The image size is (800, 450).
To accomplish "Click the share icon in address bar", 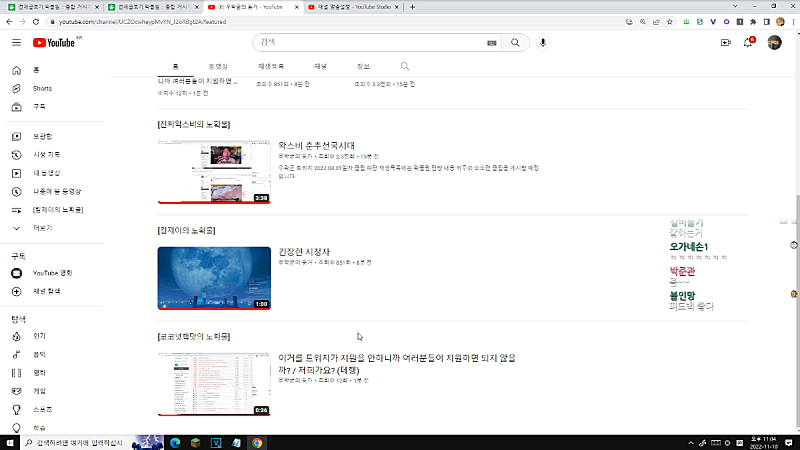I will (656, 22).
